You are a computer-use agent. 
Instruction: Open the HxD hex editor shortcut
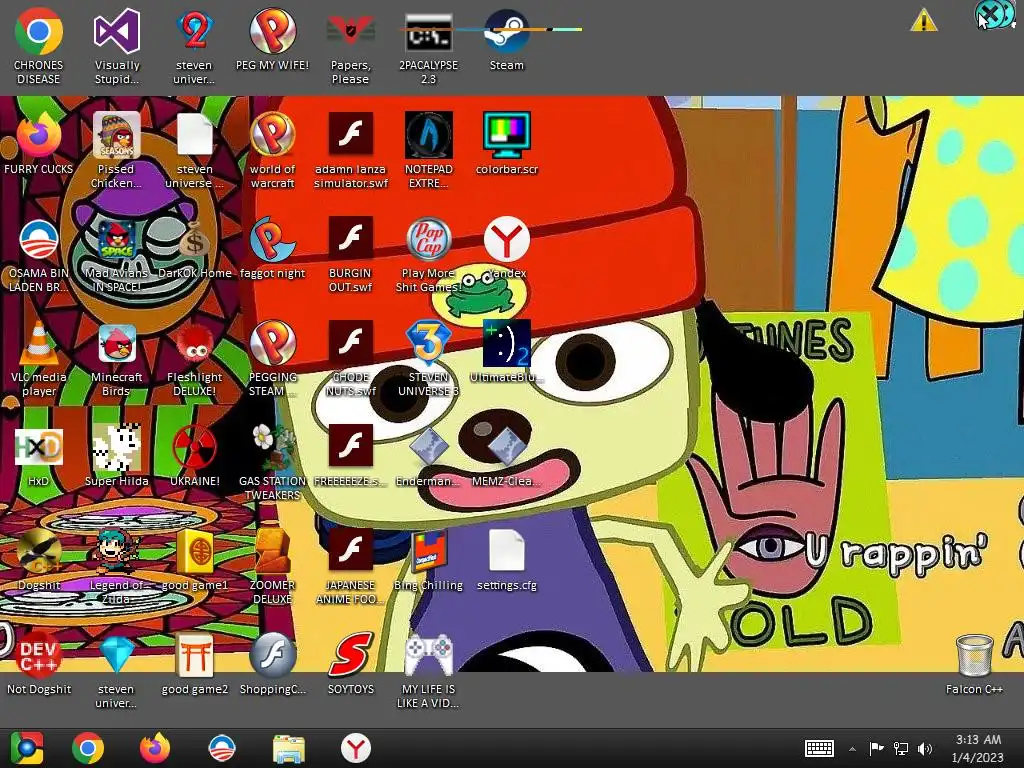39,447
